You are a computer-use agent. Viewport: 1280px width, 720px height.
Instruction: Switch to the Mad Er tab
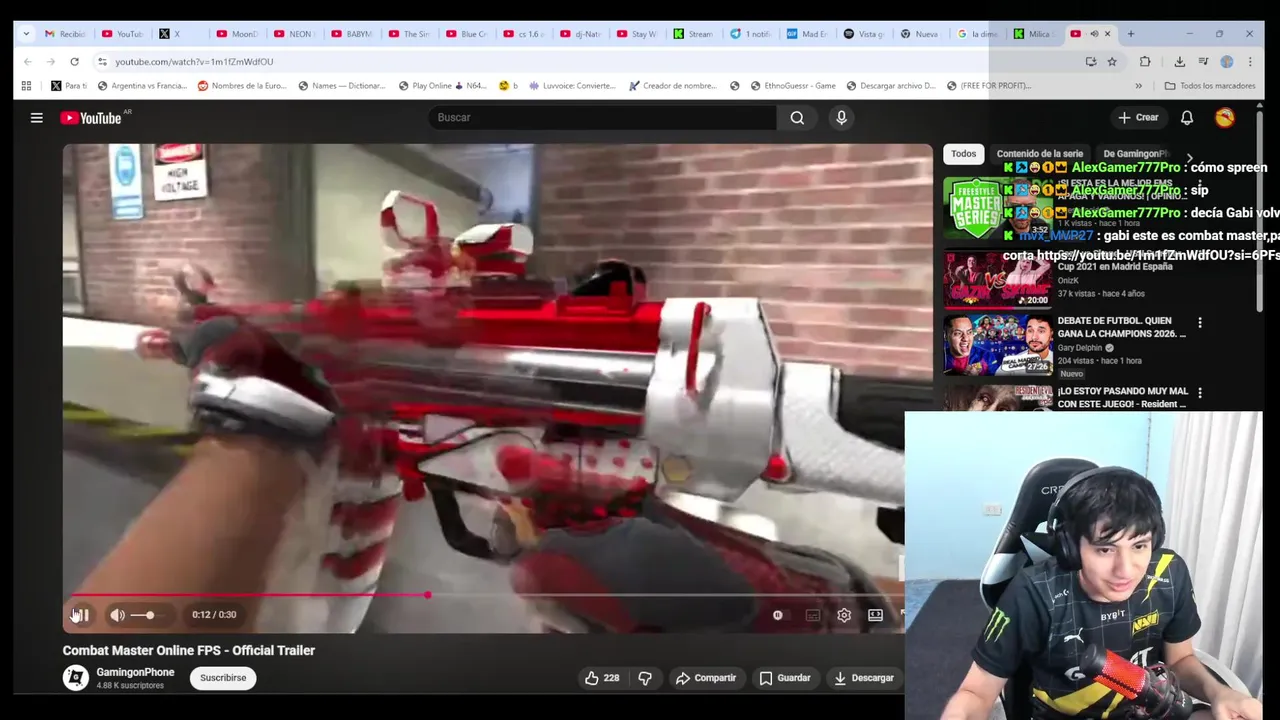[807, 34]
